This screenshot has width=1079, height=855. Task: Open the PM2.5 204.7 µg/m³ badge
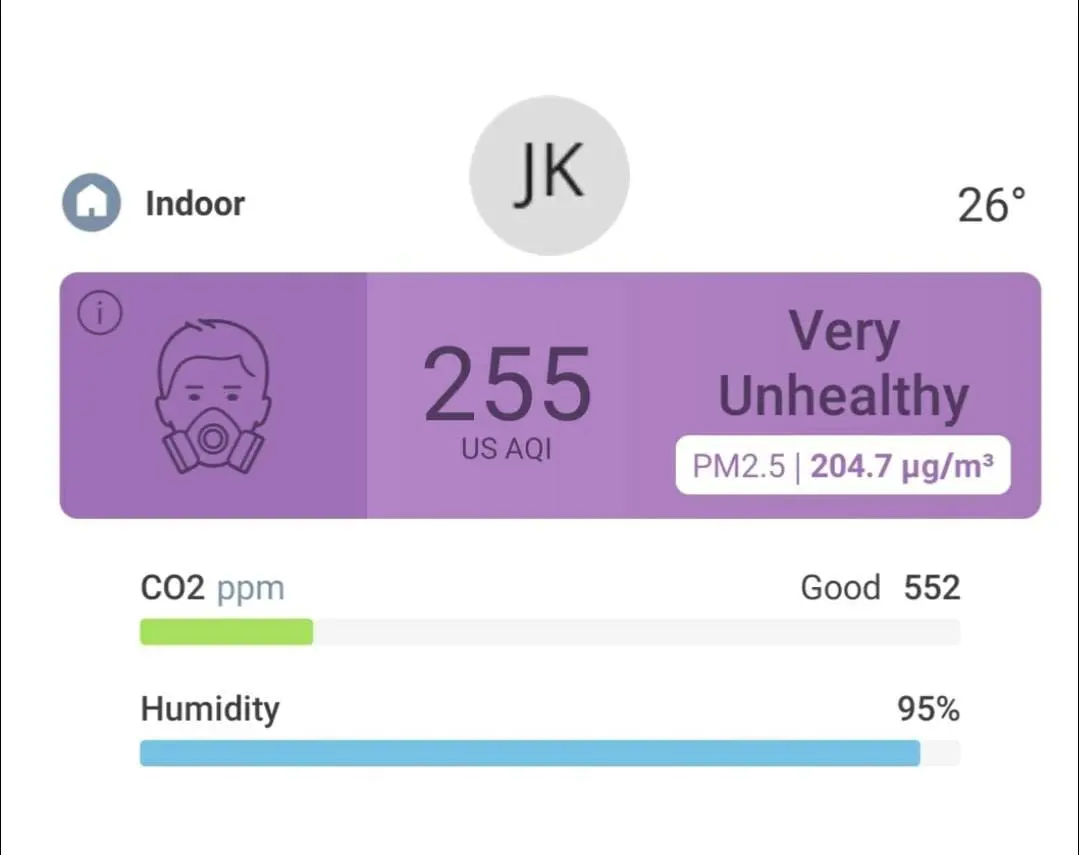coord(843,465)
